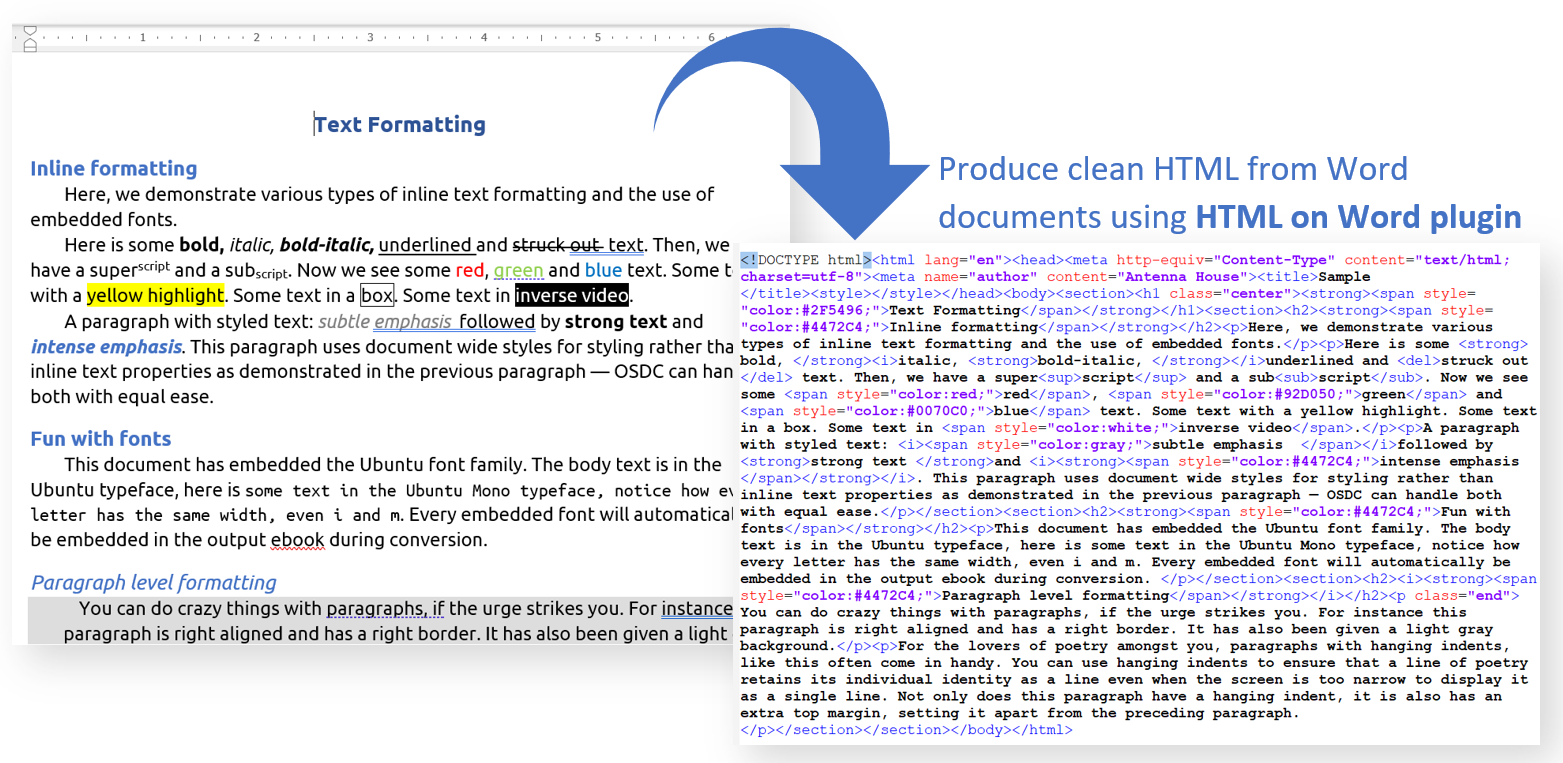The width and height of the screenshot is (1563, 763).
Task: Click the white-on-black "inverse video" text in Word
Action: click(572, 296)
